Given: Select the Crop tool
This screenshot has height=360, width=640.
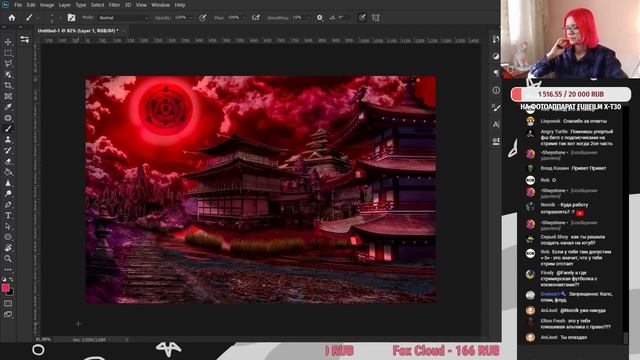Looking at the screenshot, I should coord(8,85).
